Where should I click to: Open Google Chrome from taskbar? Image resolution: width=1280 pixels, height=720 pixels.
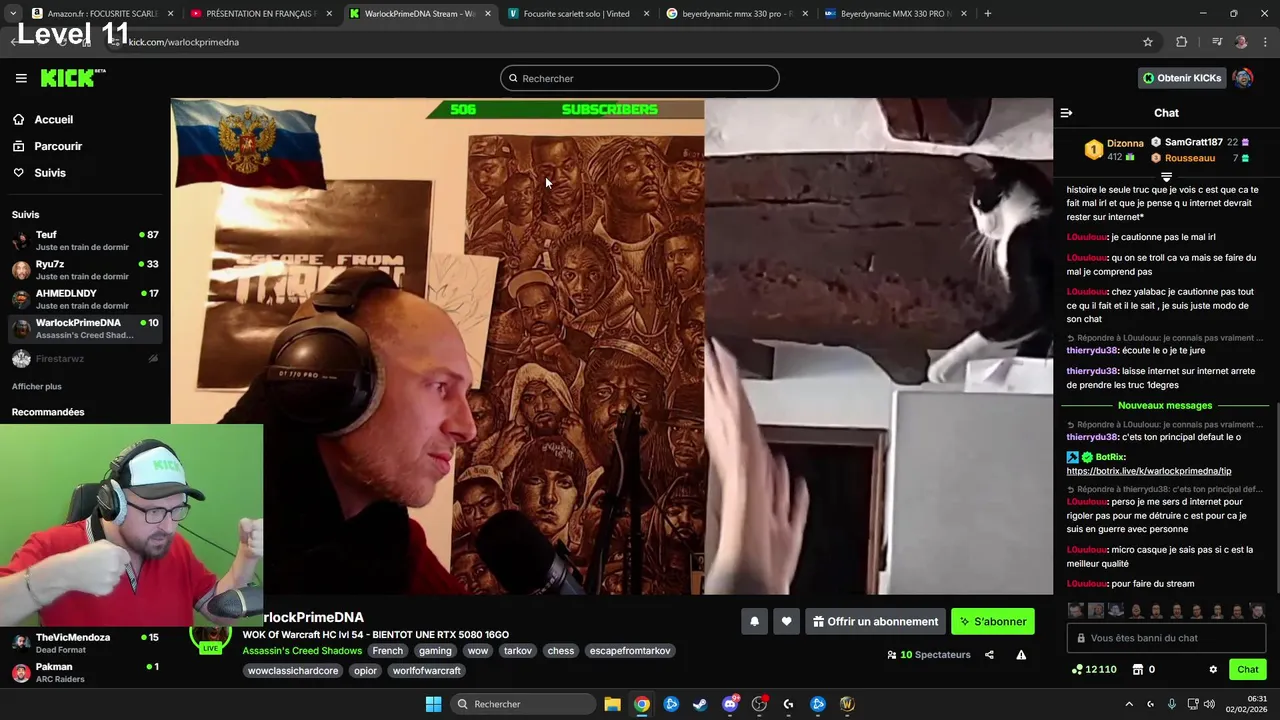642,704
